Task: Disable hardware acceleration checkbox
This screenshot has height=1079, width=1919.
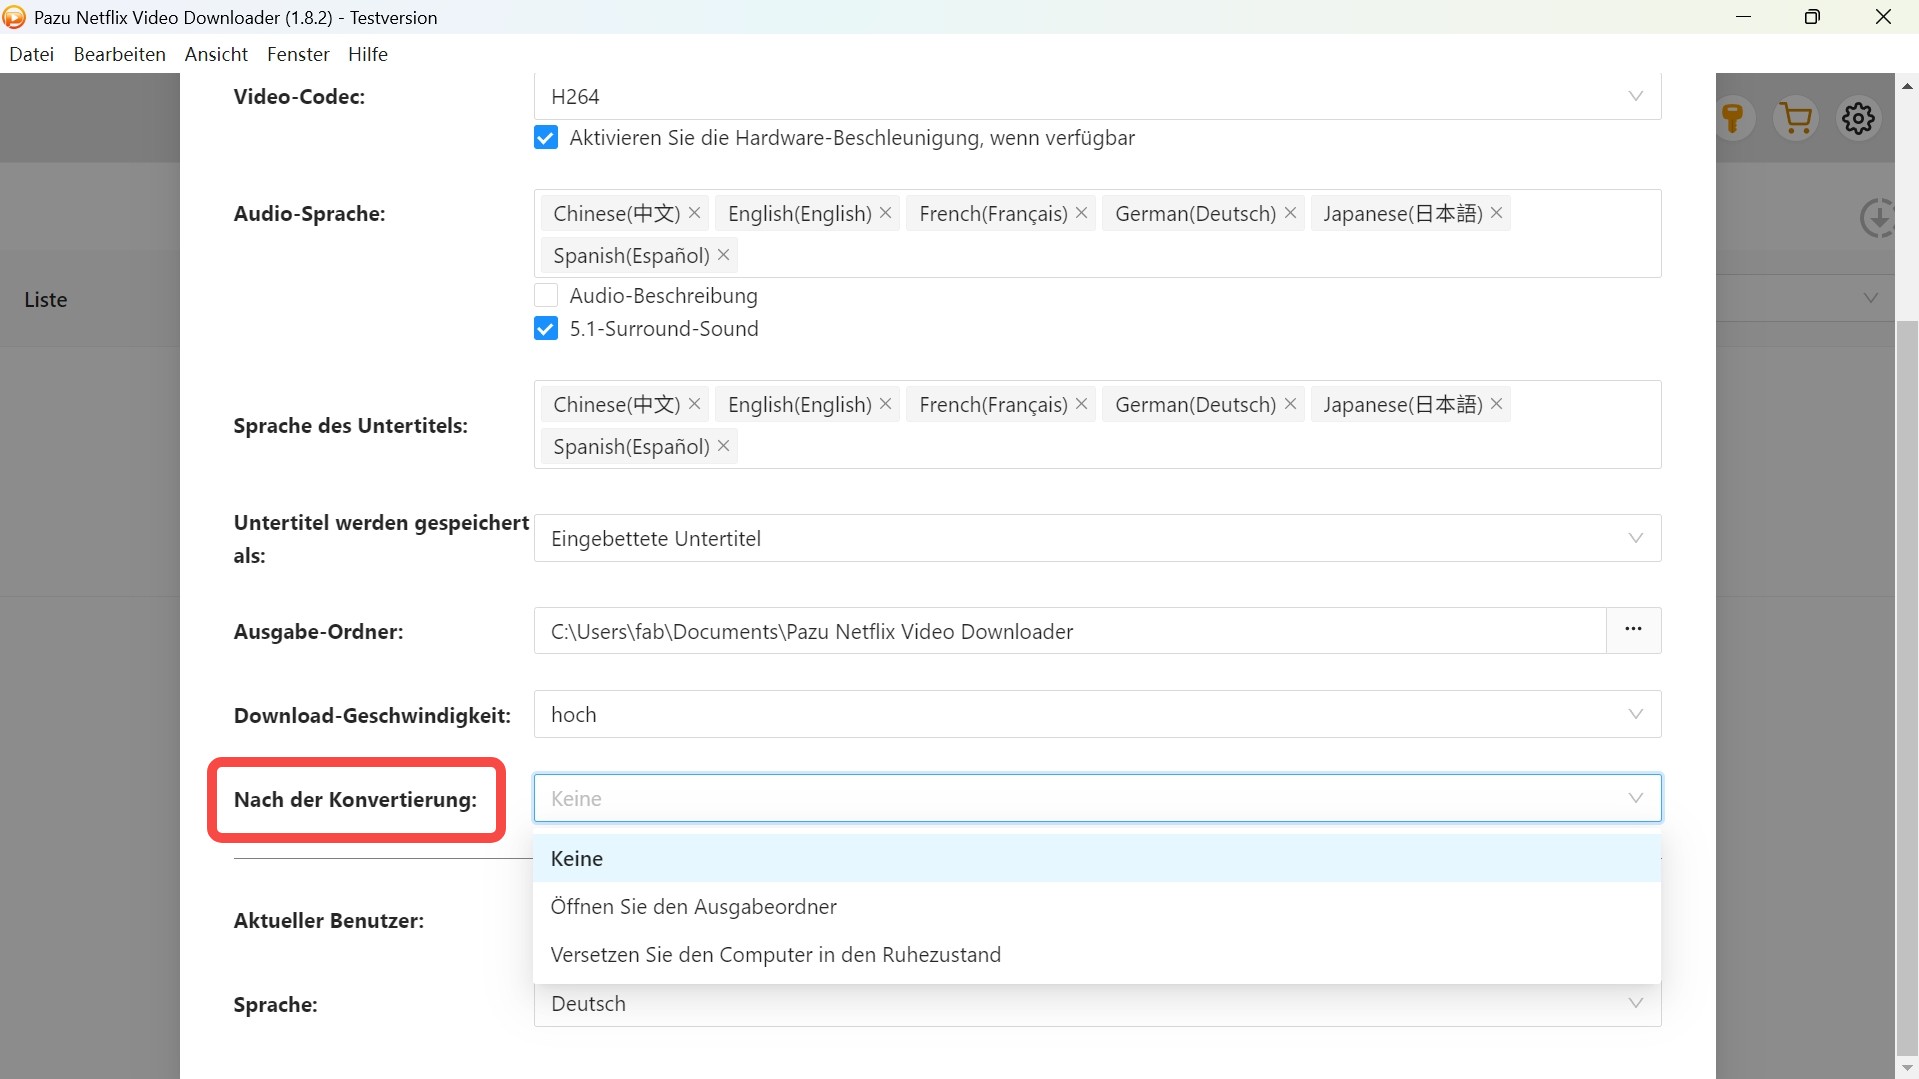Action: [x=546, y=138]
